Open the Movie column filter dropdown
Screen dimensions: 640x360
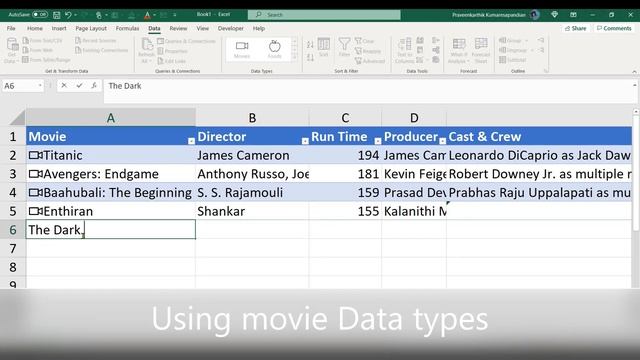tap(191, 141)
